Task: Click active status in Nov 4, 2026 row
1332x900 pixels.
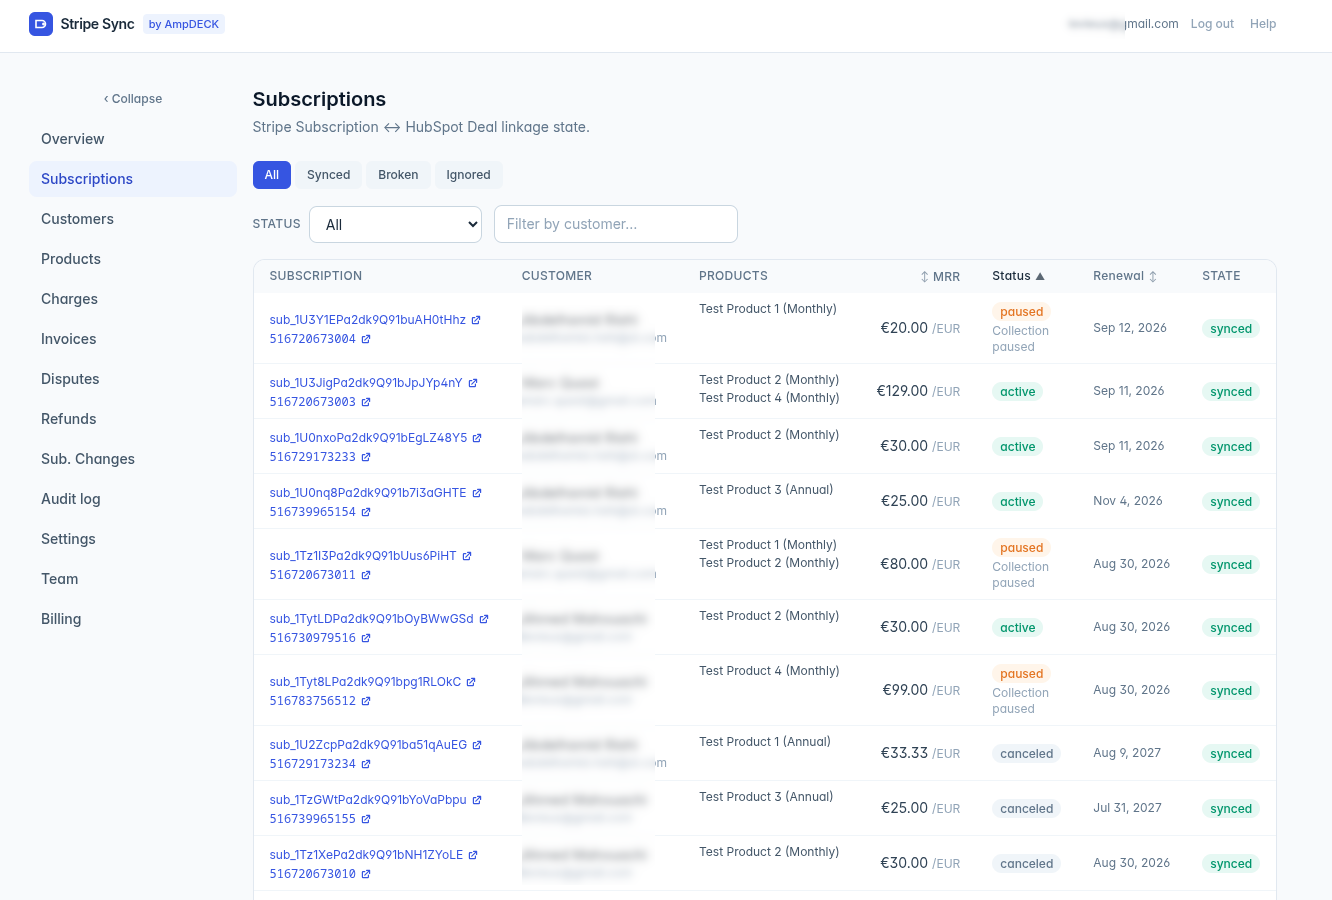Action: (1018, 502)
